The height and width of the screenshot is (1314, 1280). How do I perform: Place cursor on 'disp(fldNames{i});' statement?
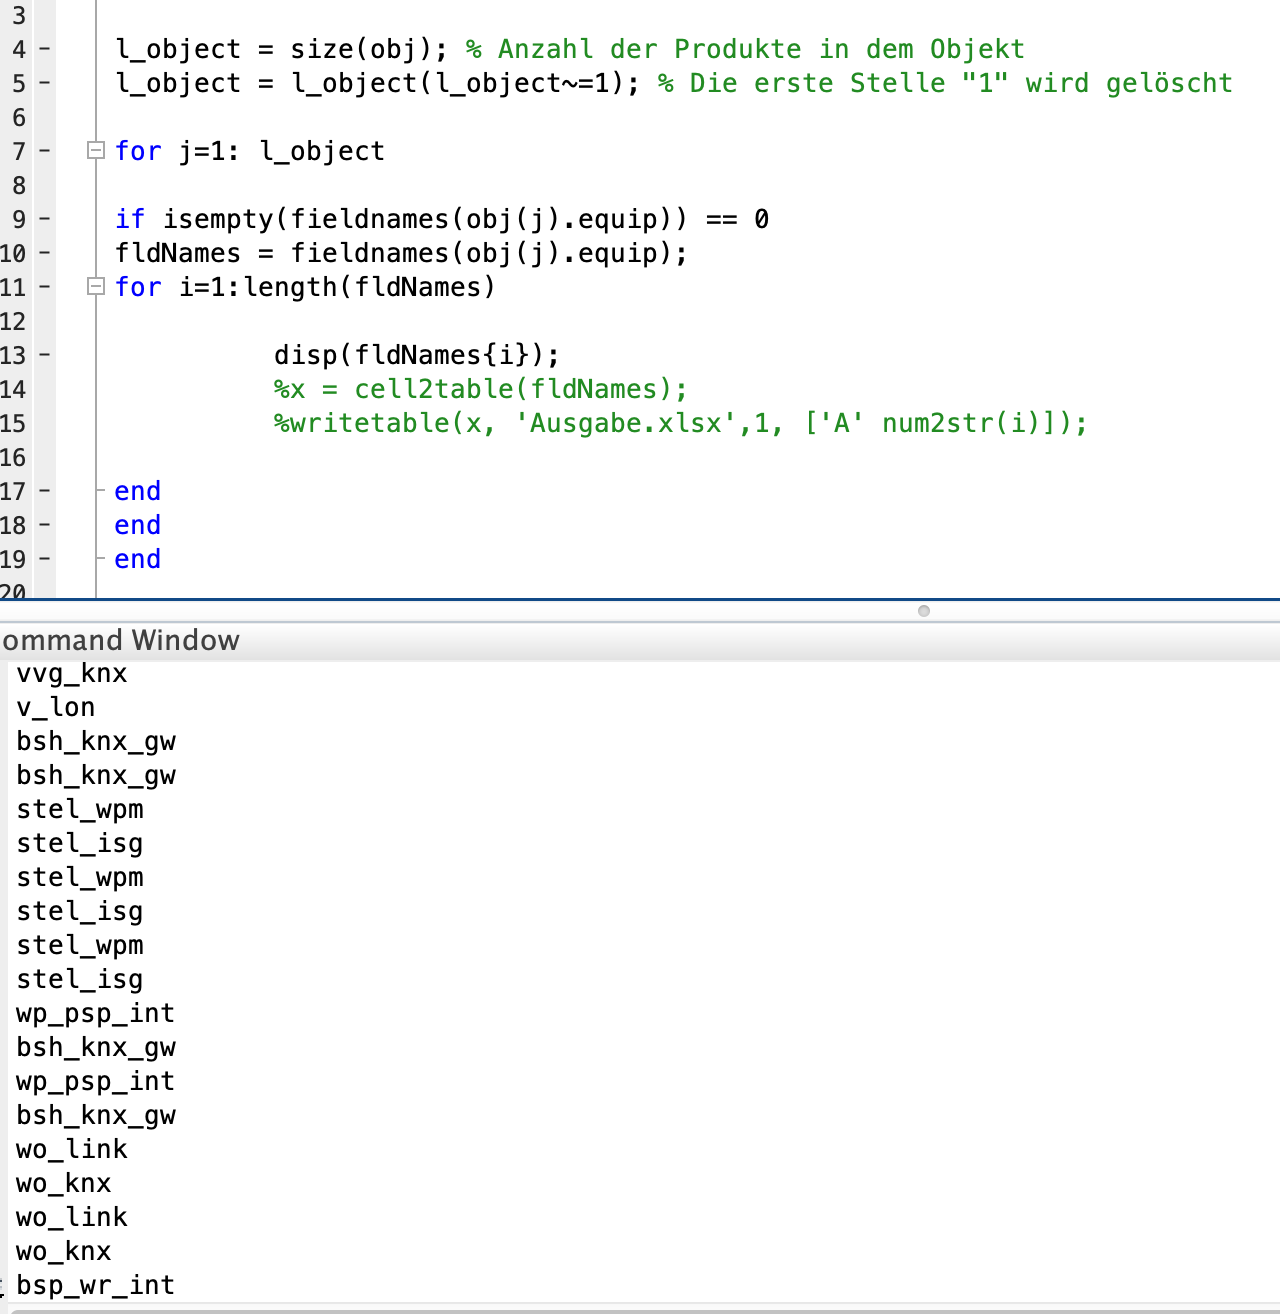point(416,355)
